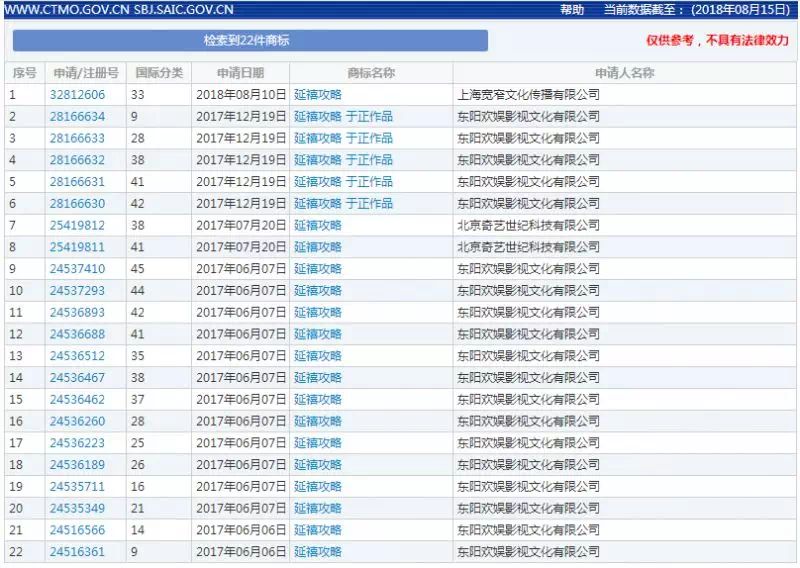Image resolution: width=800 pixels, height=568 pixels.
Task: Open 延禧攻略 于正作品 trademark in row 5
Action: 343,182
